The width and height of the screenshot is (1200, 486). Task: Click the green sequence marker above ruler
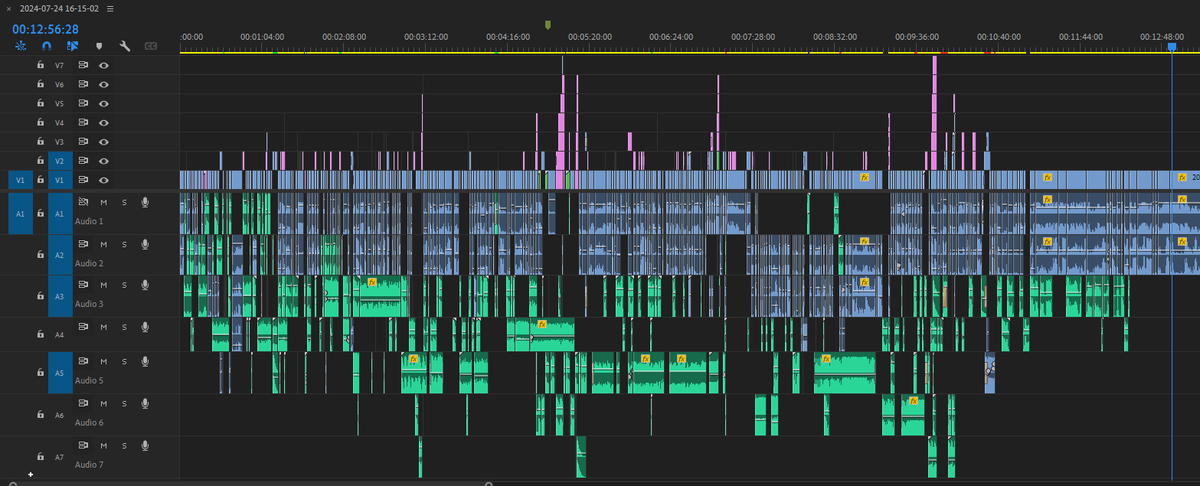tap(548, 24)
